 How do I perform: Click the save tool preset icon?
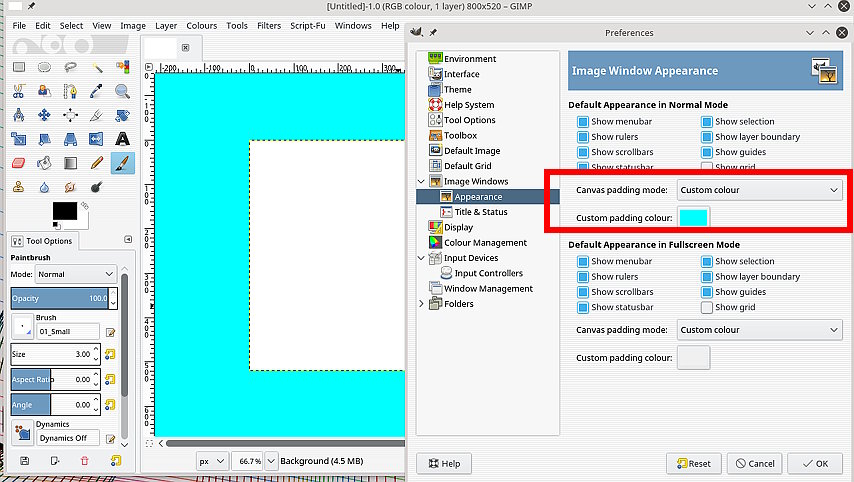click(x=25, y=461)
